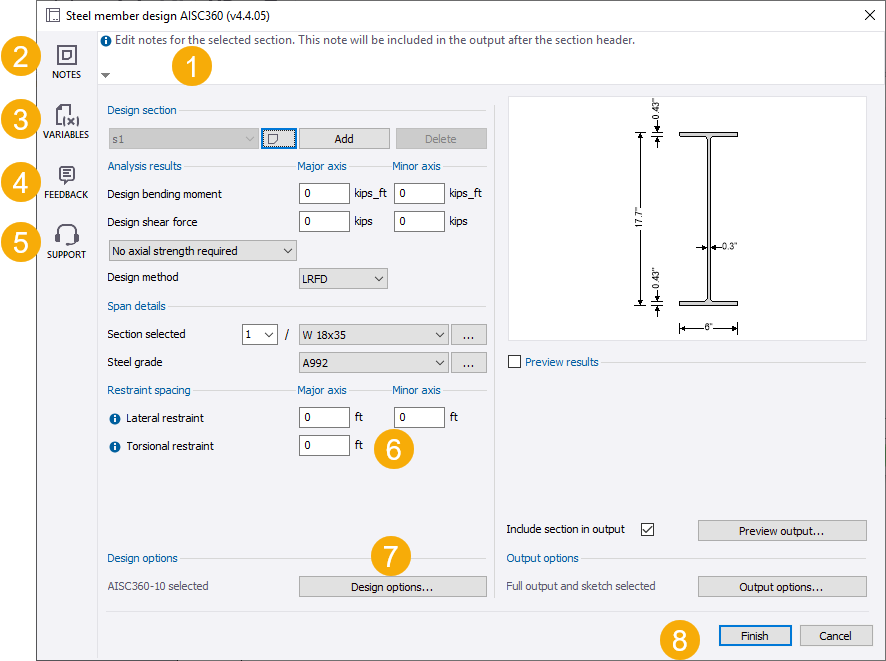Click the Design options button

coord(392,587)
